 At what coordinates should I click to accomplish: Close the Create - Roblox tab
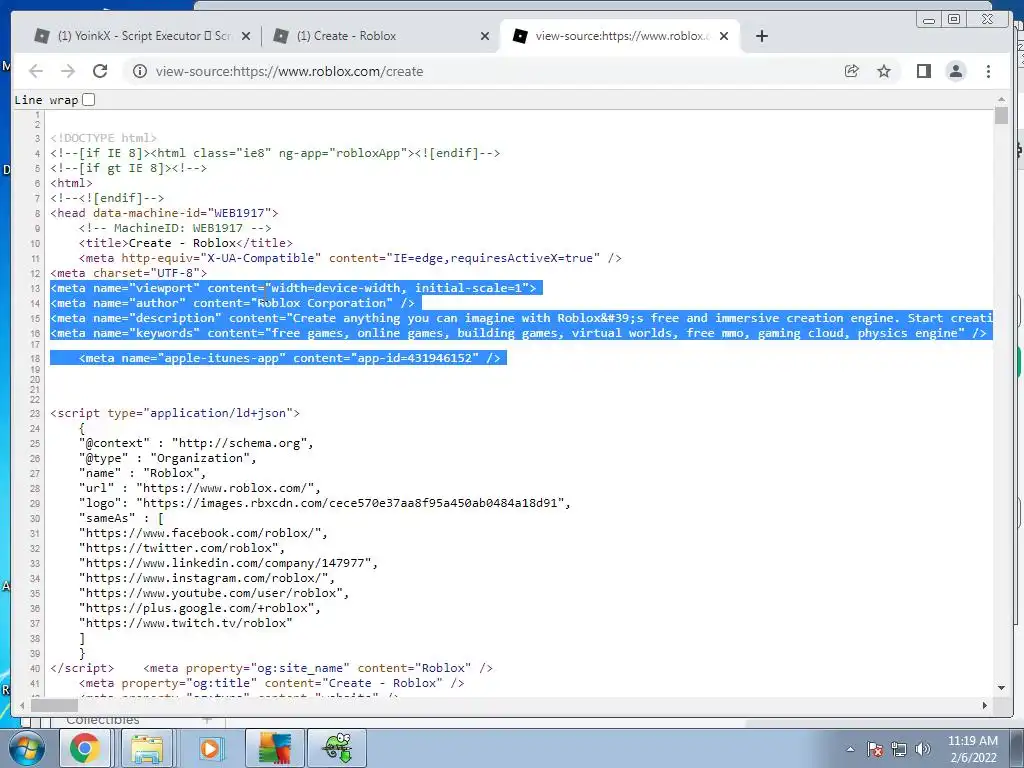point(485,36)
